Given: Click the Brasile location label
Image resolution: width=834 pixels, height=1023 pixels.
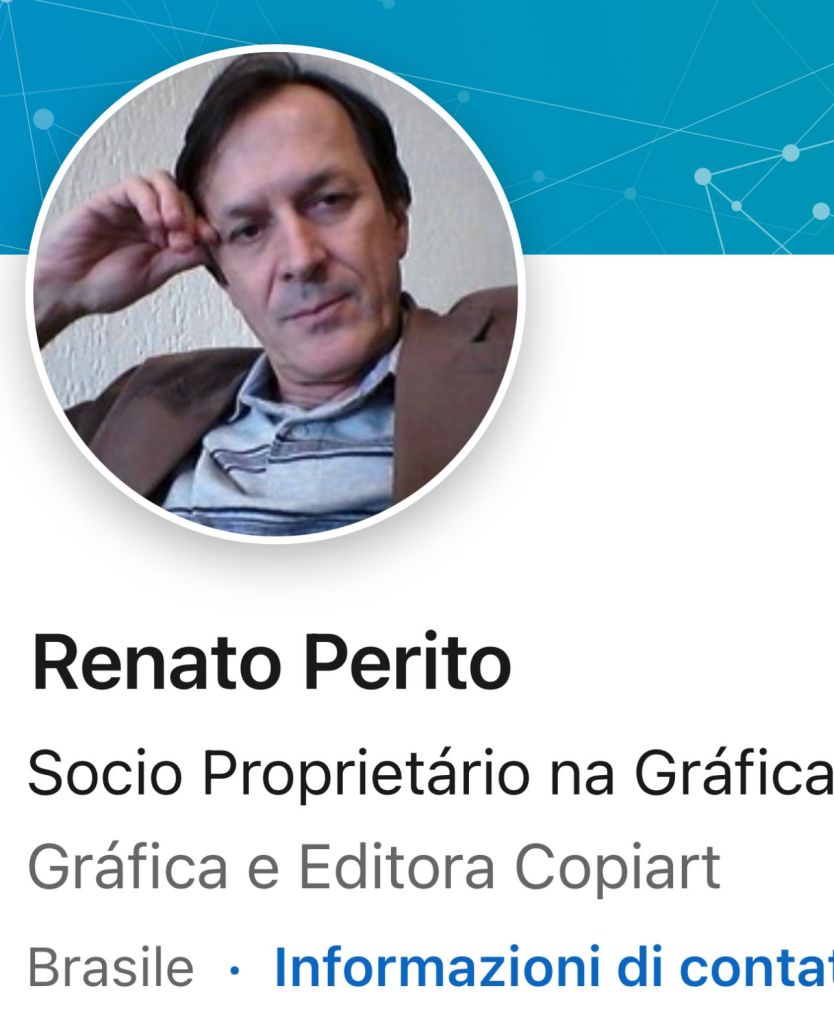Looking at the screenshot, I should (111, 967).
